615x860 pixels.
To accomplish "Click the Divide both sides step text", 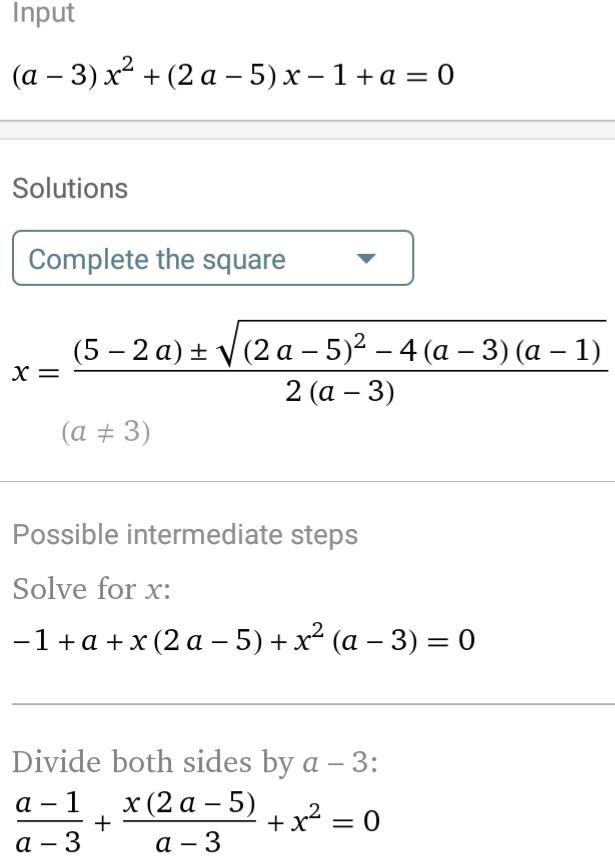I will pyautogui.click(x=195, y=763).
